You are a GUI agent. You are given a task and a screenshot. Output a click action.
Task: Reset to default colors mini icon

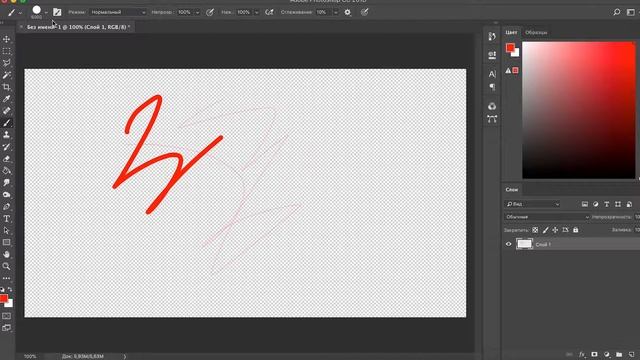pyautogui.click(x=2, y=289)
